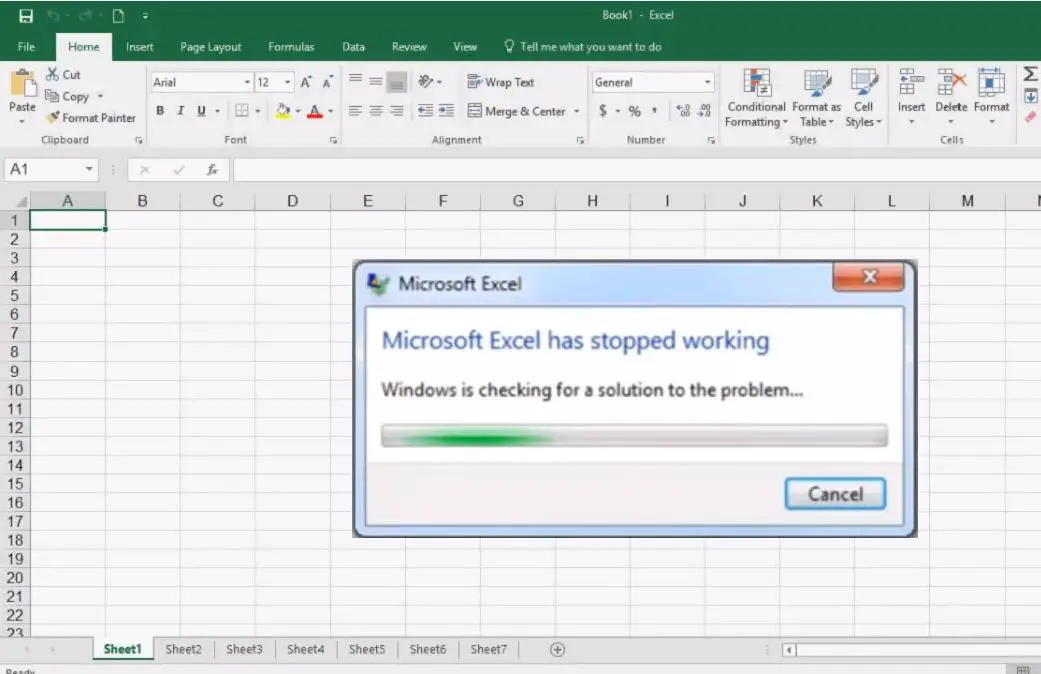
Task: Toggle Wrap Text
Action: [501, 82]
